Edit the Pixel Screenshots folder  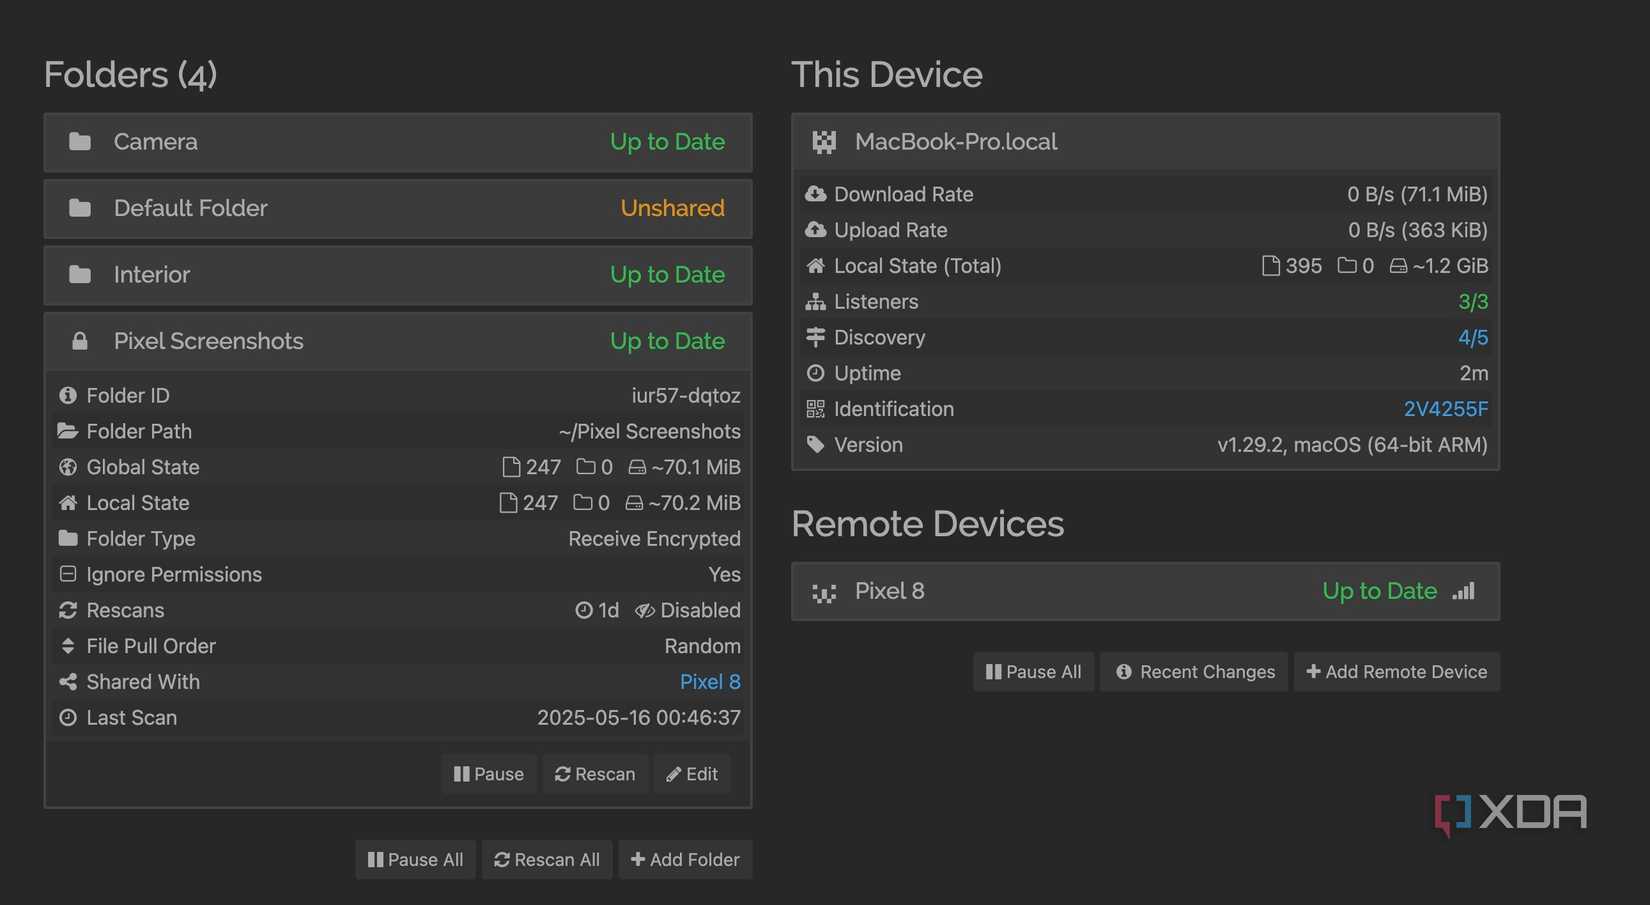tap(692, 774)
